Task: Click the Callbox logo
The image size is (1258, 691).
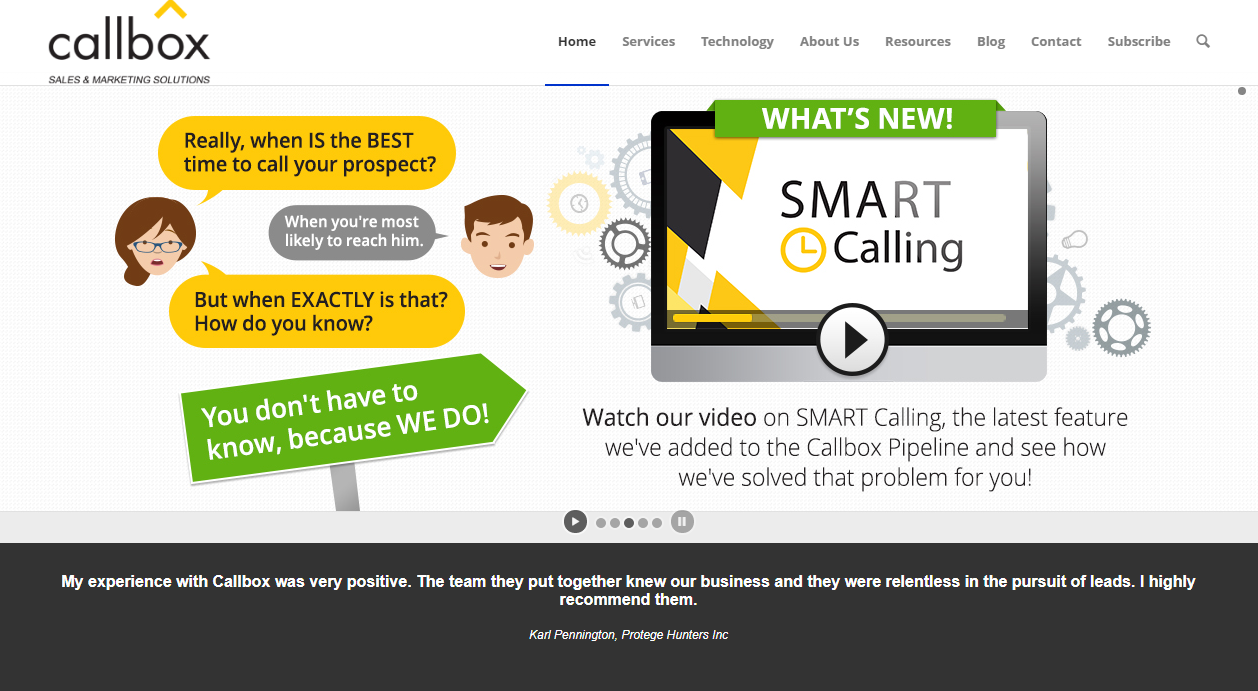Action: [129, 43]
